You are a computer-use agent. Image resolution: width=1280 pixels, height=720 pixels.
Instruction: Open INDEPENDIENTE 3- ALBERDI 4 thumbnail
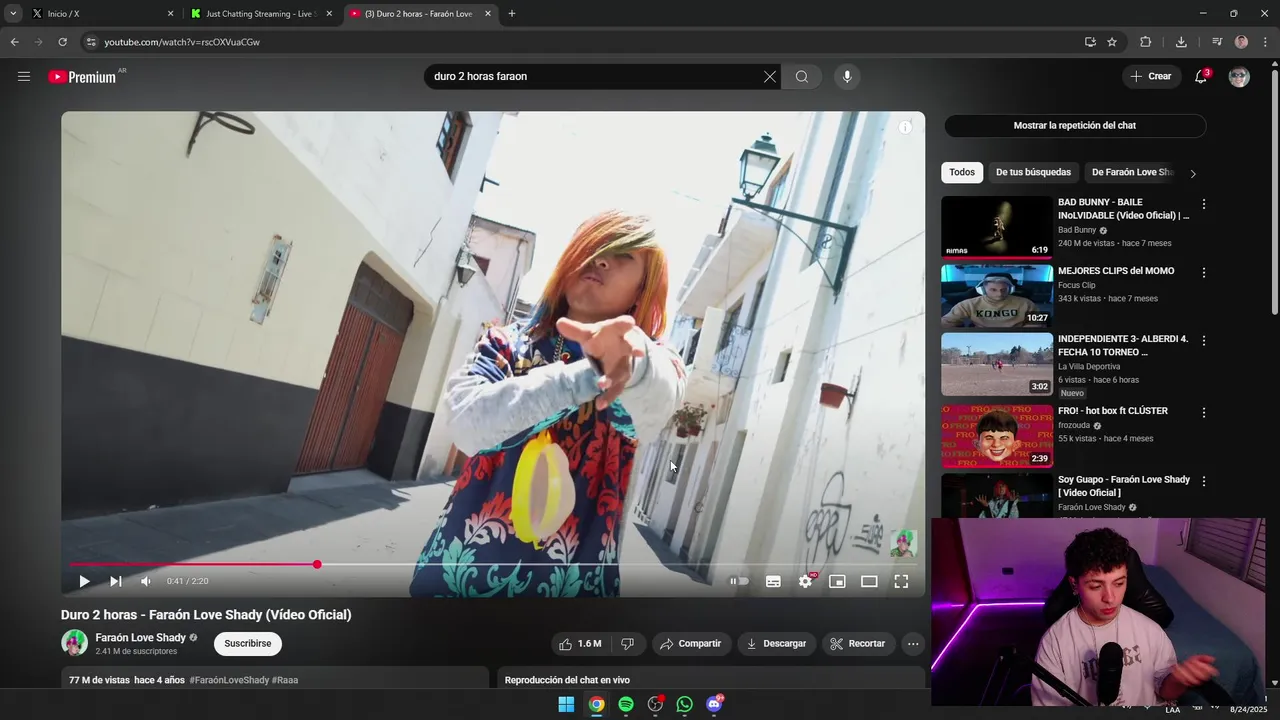point(997,365)
